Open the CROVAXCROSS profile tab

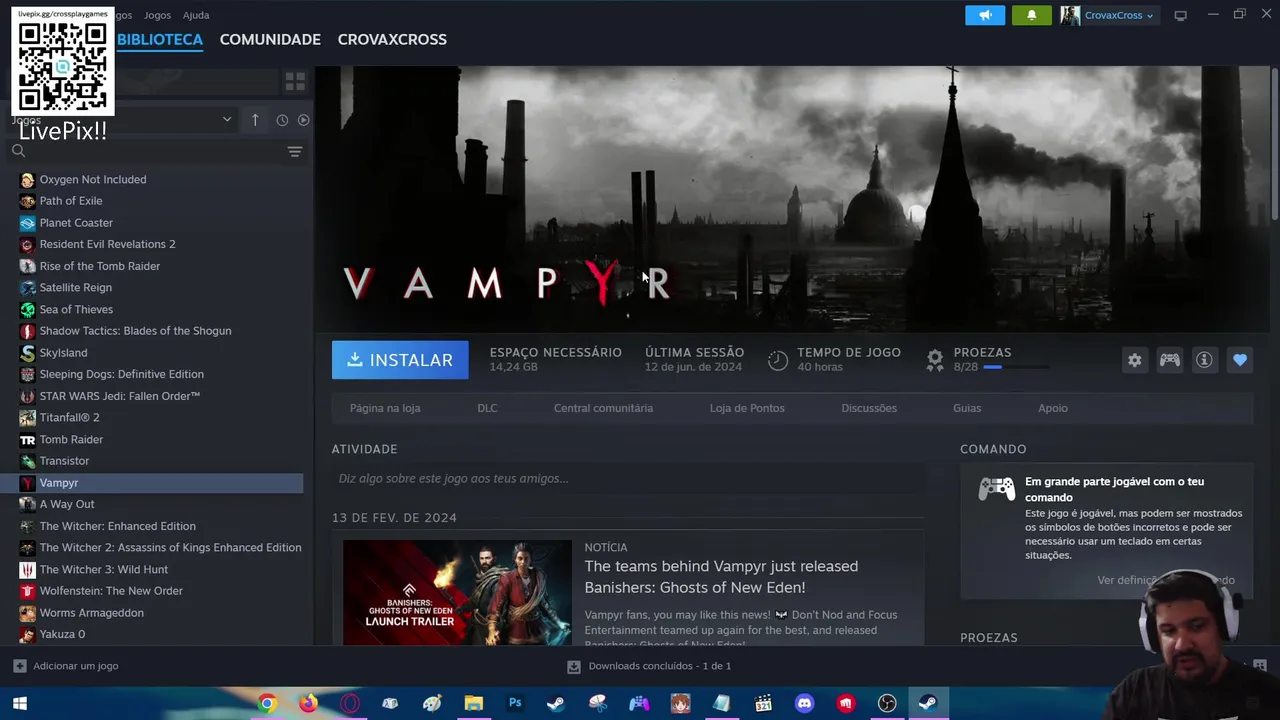pos(392,39)
